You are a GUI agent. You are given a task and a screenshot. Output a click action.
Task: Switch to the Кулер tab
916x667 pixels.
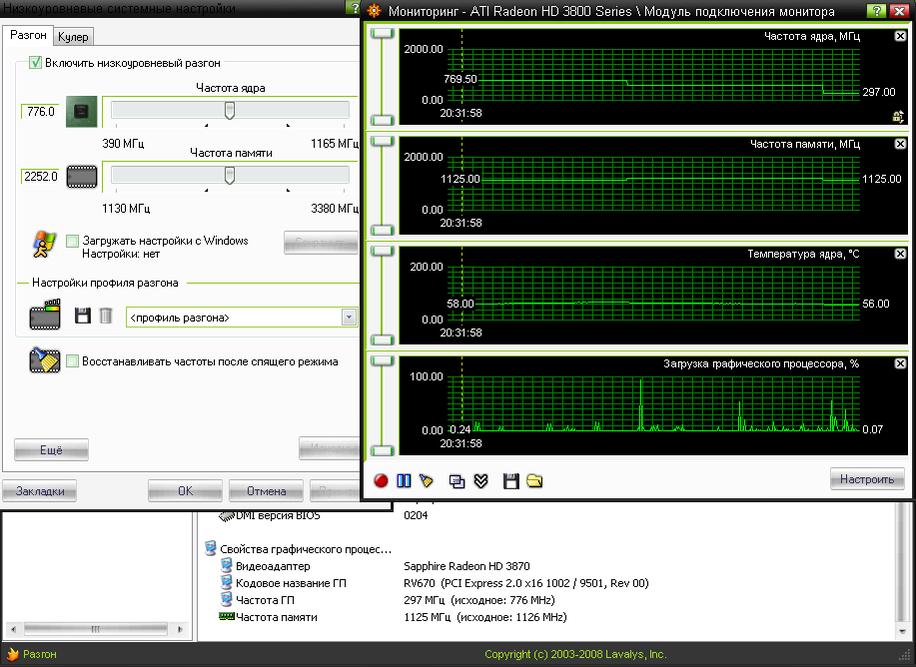point(73,37)
